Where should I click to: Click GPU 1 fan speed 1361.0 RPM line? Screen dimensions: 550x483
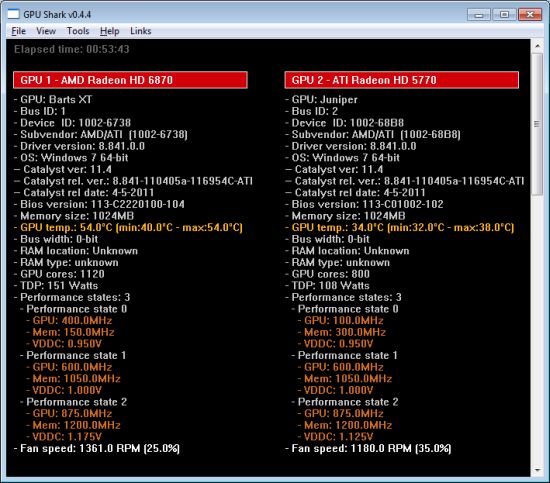coord(97,448)
